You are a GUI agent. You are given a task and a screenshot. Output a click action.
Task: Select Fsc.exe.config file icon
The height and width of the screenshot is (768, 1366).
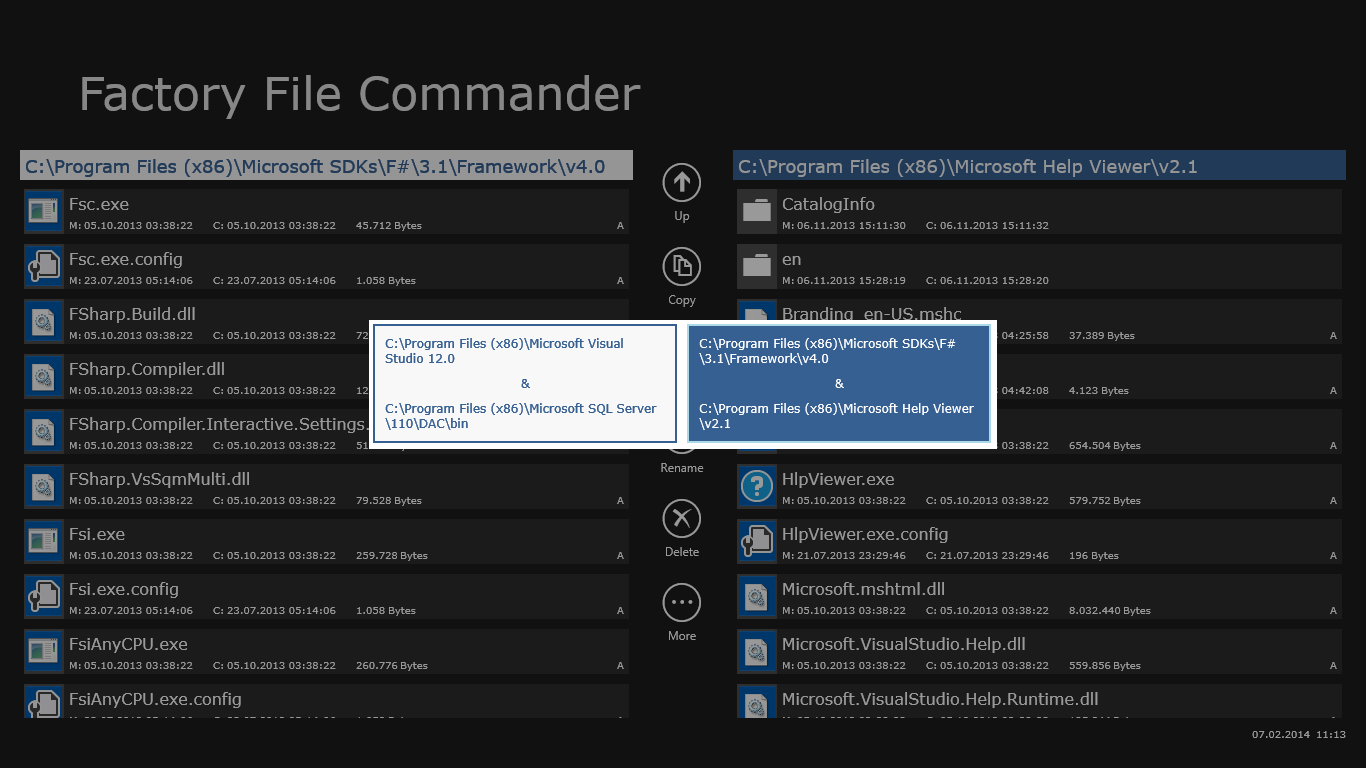[43, 265]
